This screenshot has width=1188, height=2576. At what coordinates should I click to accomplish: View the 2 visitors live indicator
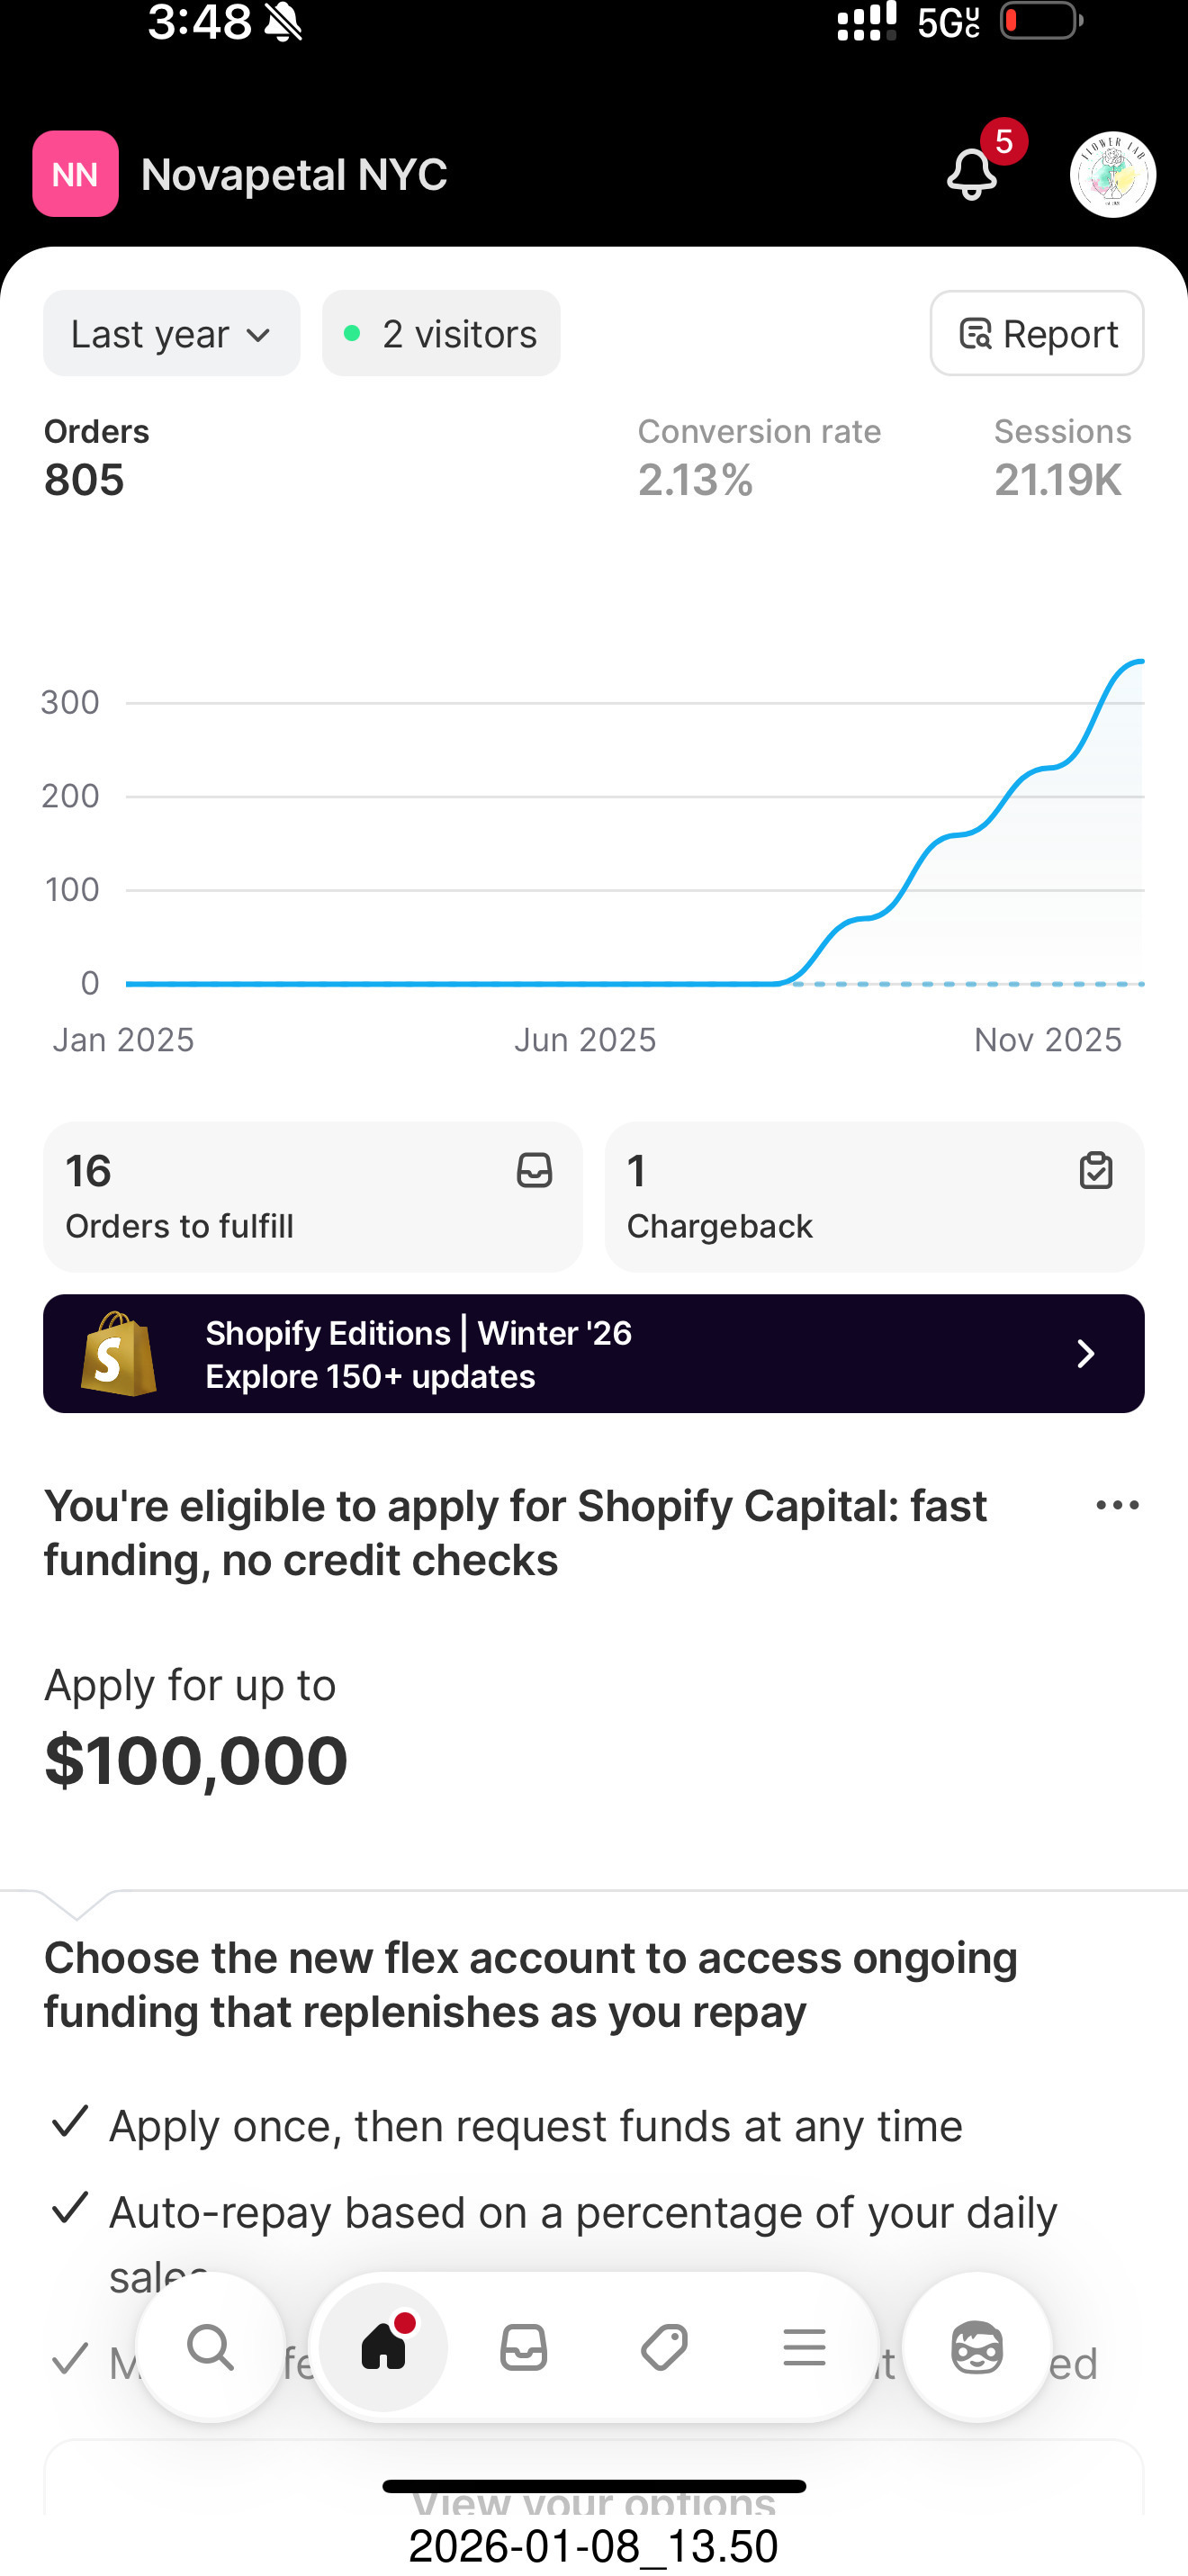441,334
